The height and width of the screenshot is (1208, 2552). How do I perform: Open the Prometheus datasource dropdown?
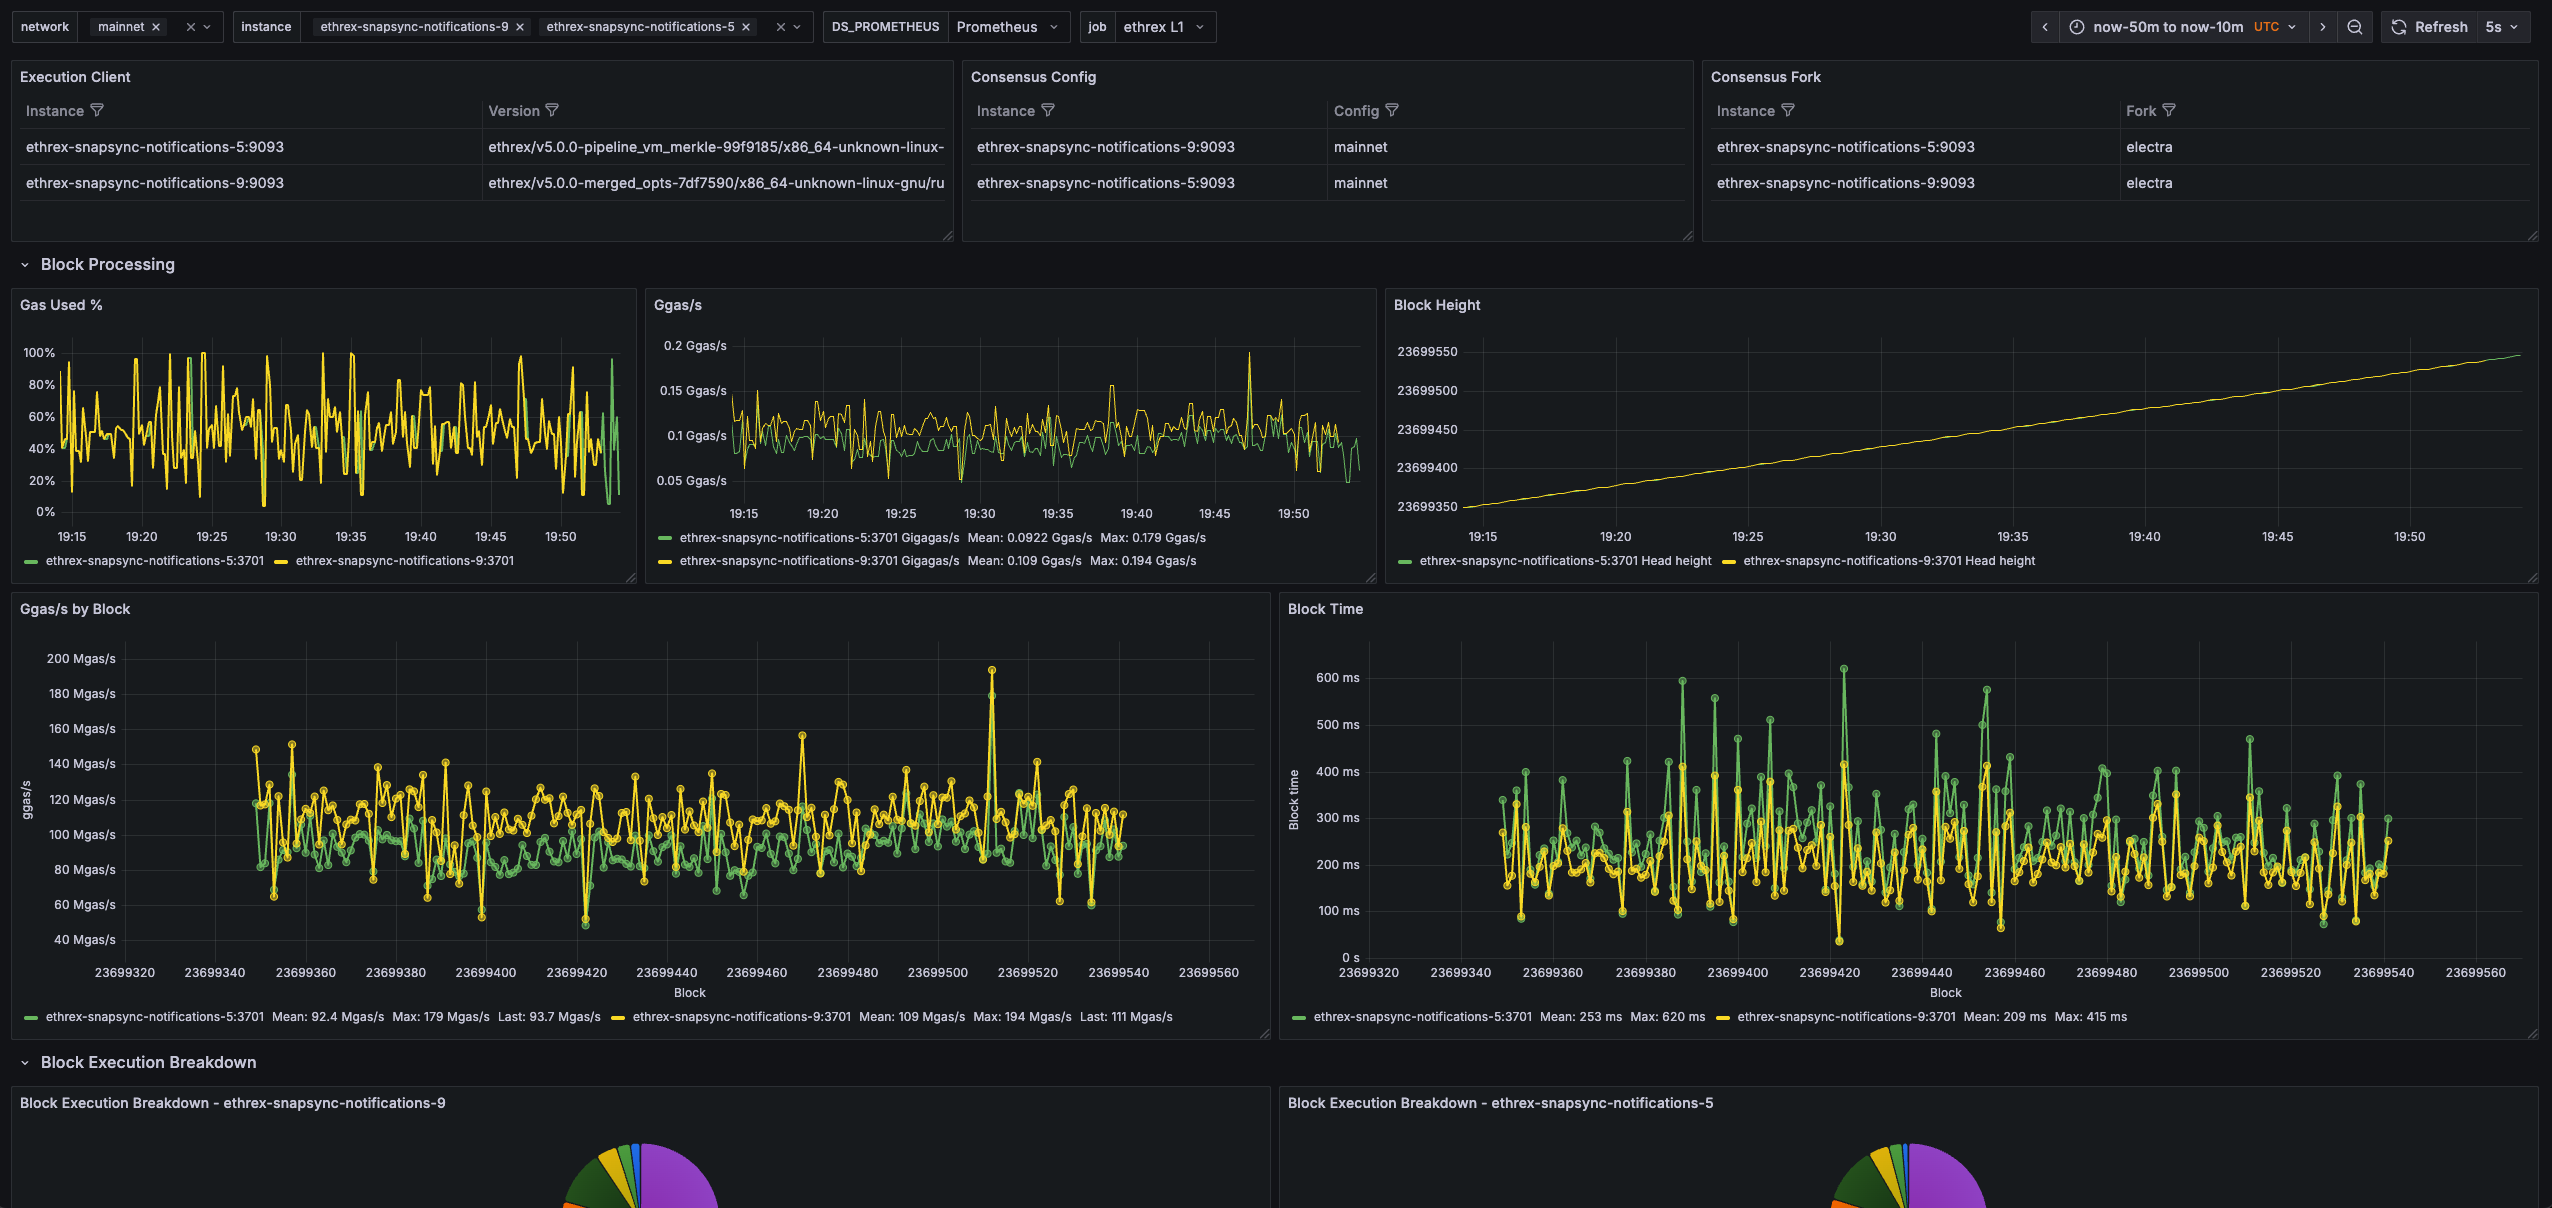coord(1006,27)
